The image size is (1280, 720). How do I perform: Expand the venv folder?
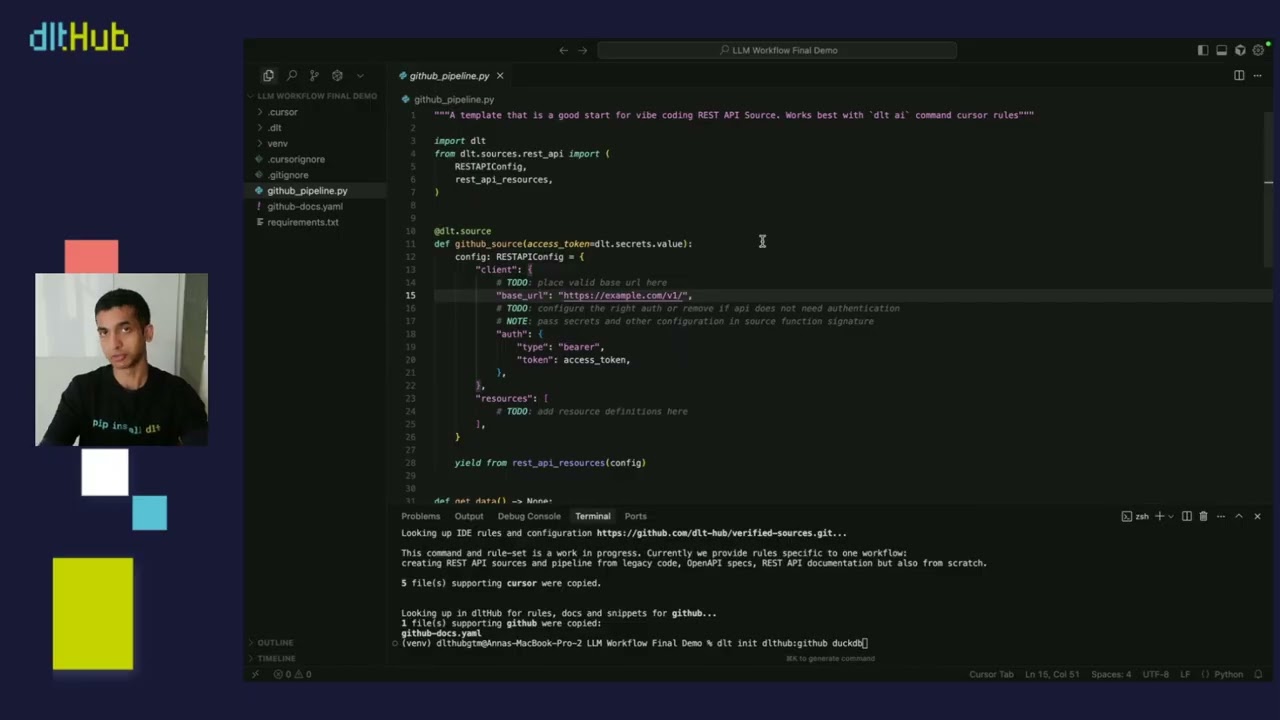(277, 143)
